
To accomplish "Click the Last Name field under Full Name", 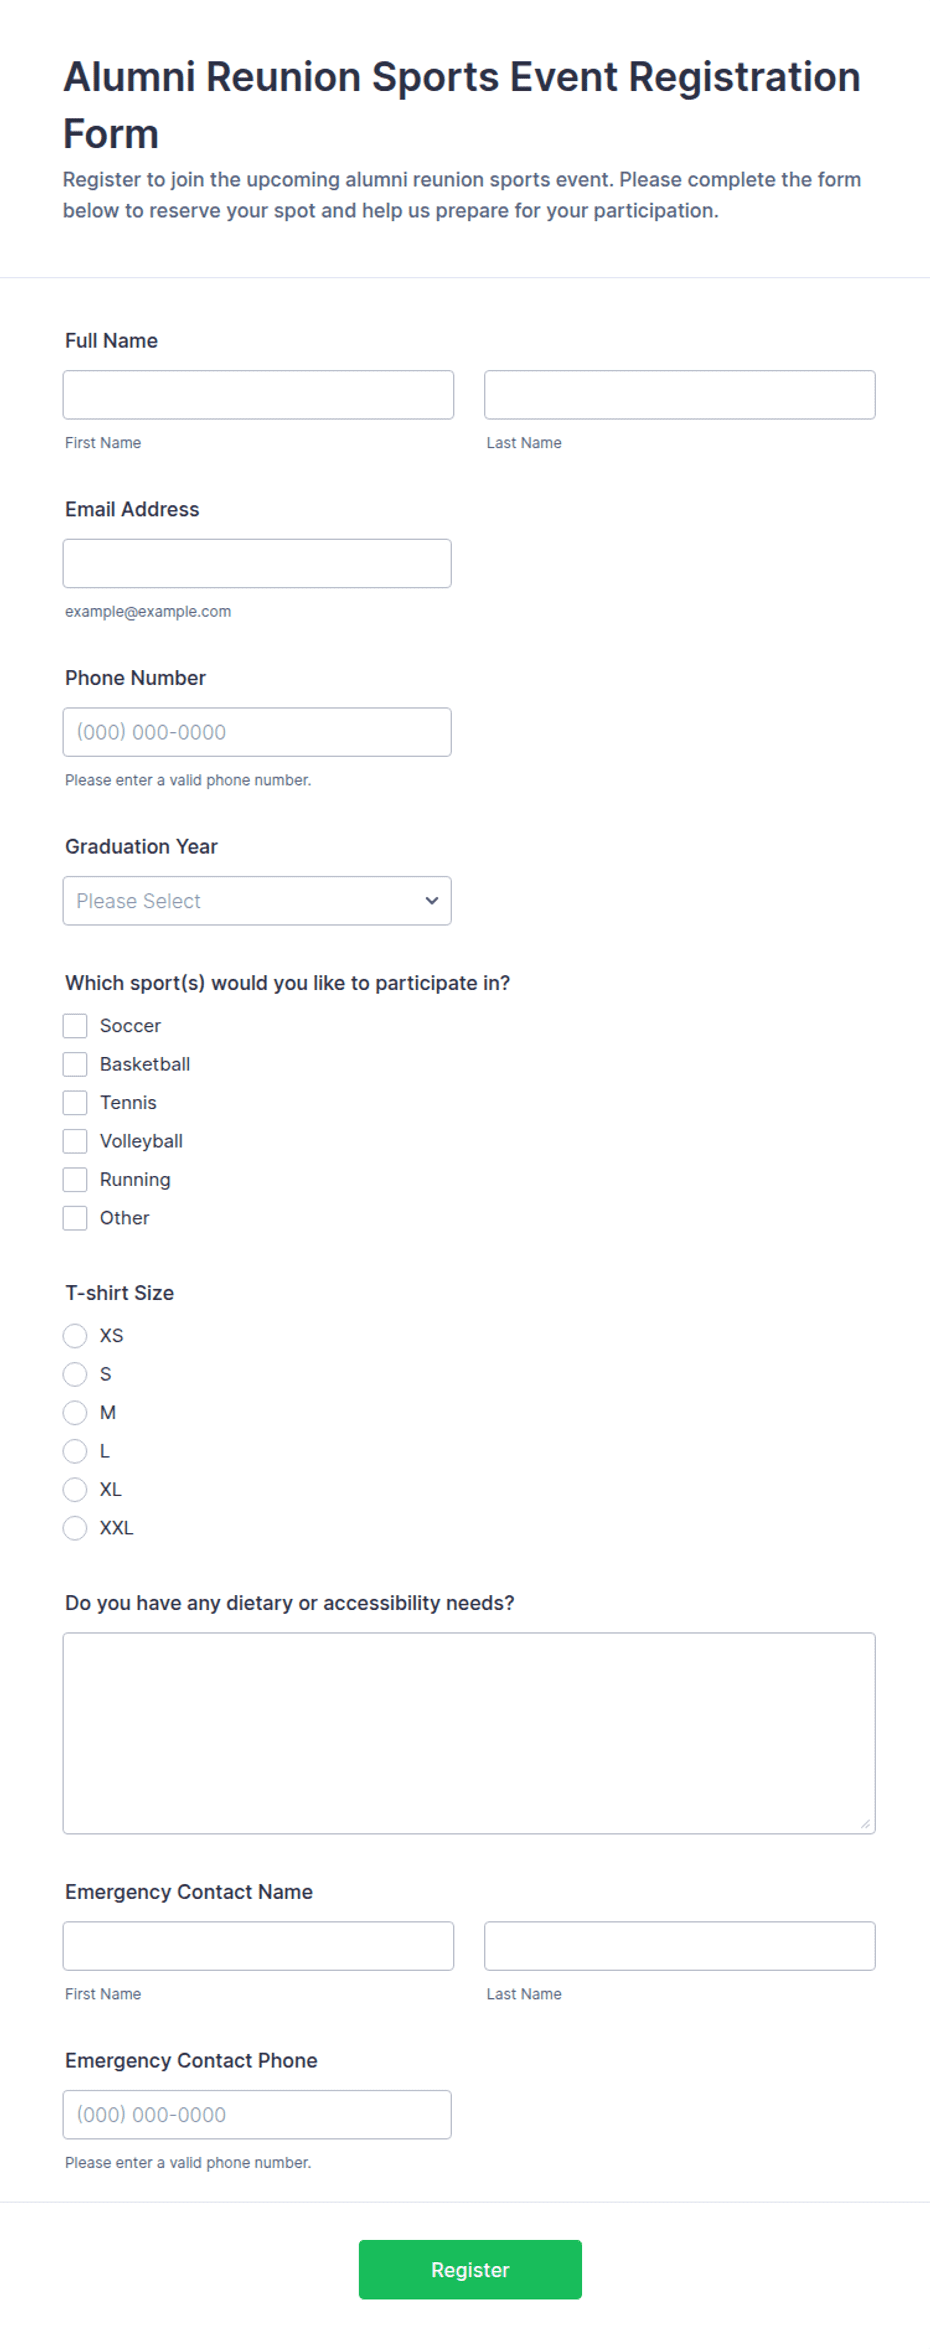I will (x=679, y=395).
